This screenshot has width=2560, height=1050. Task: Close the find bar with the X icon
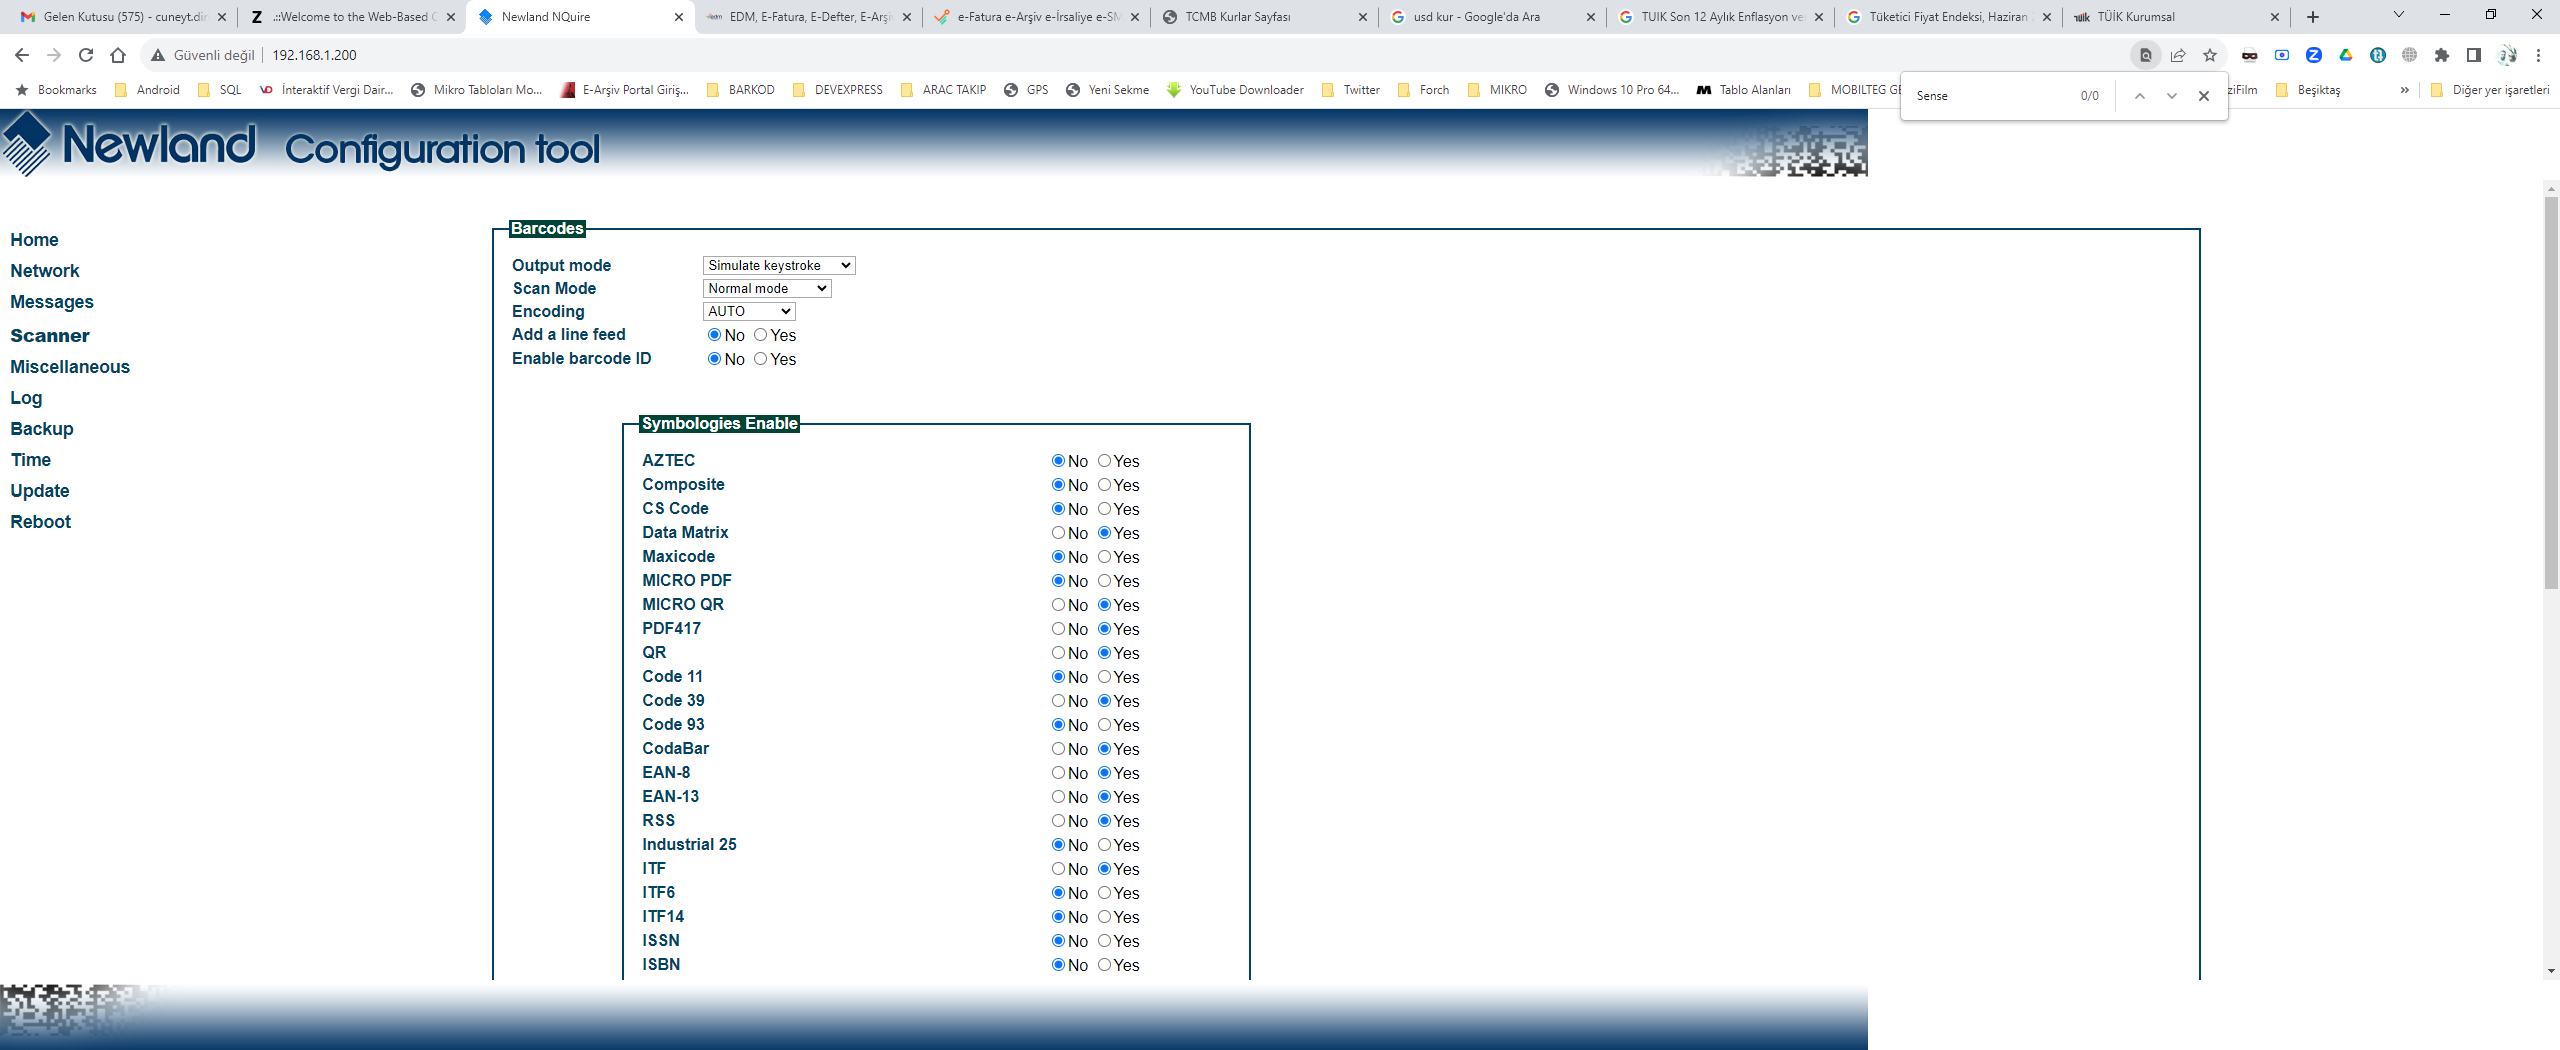[2203, 96]
